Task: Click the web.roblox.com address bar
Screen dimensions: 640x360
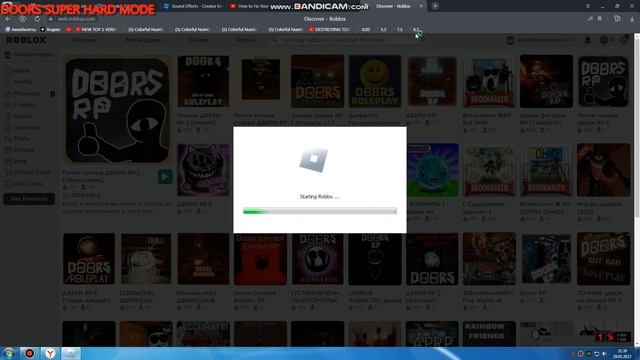Action: [x=76, y=19]
